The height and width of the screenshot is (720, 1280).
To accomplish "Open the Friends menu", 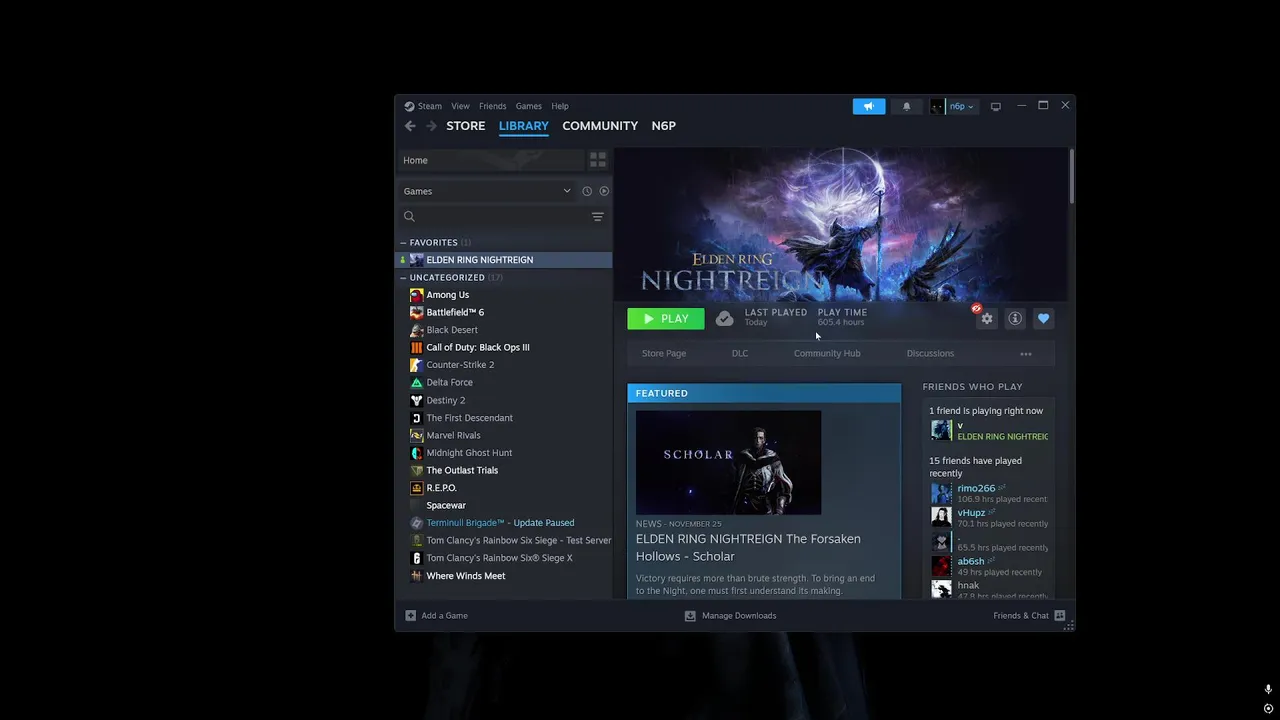I will (492, 106).
